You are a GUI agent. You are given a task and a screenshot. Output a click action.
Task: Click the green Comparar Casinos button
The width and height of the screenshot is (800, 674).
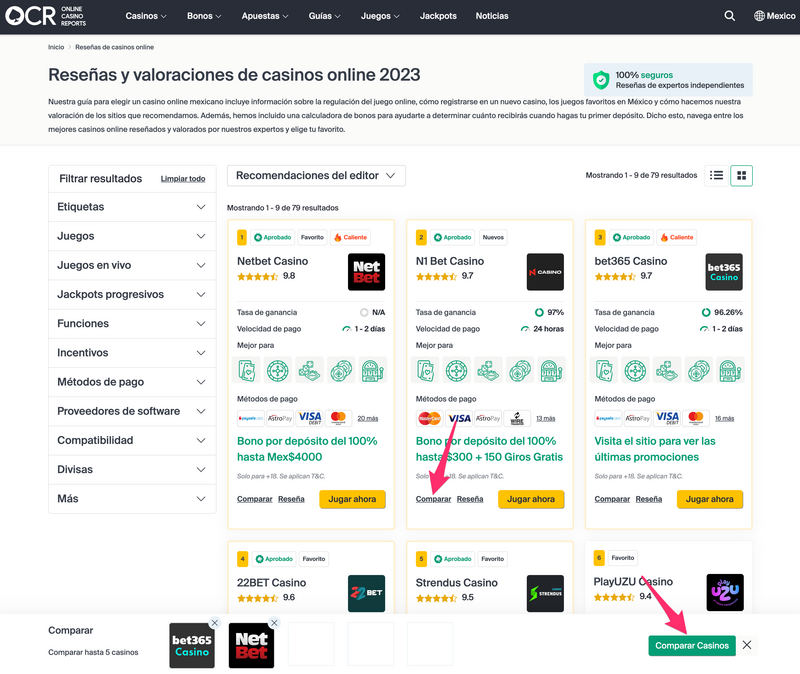pos(692,645)
